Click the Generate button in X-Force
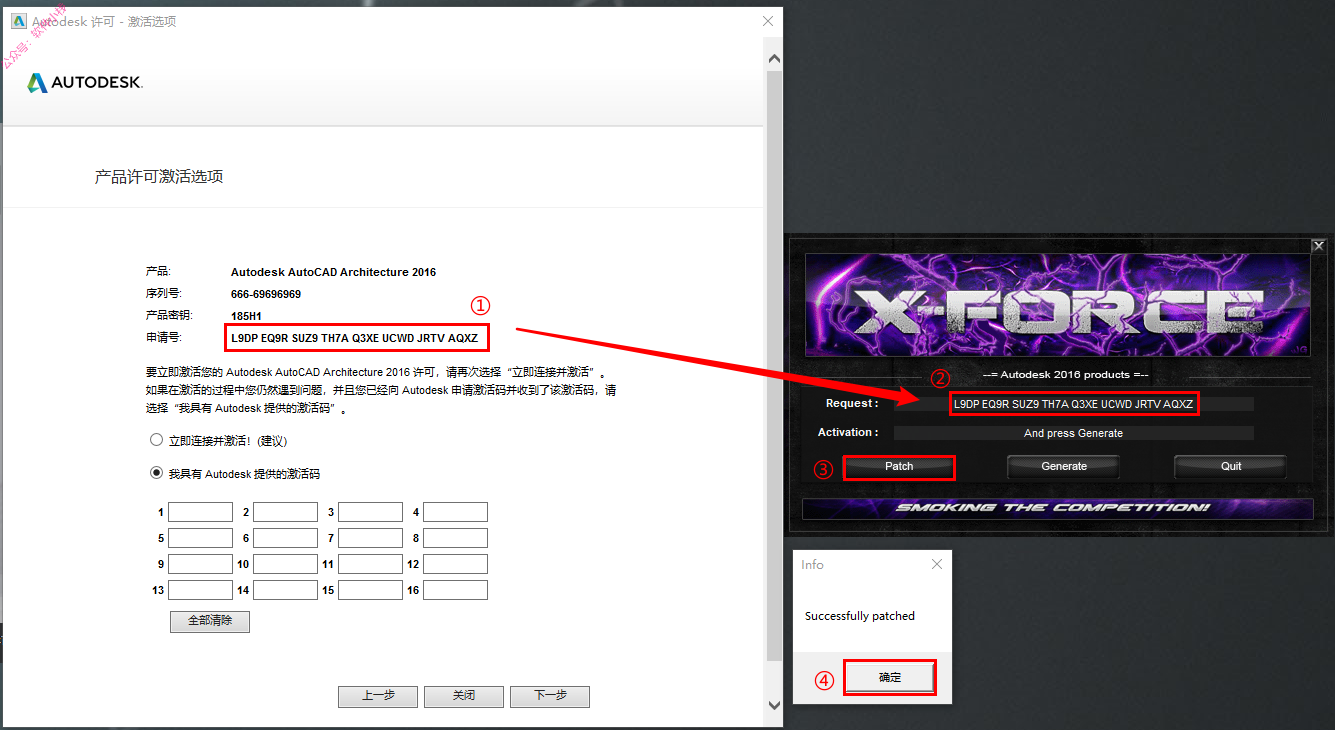Image resolution: width=1335 pixels, height=730 pixels. (x=1064, y=467)
